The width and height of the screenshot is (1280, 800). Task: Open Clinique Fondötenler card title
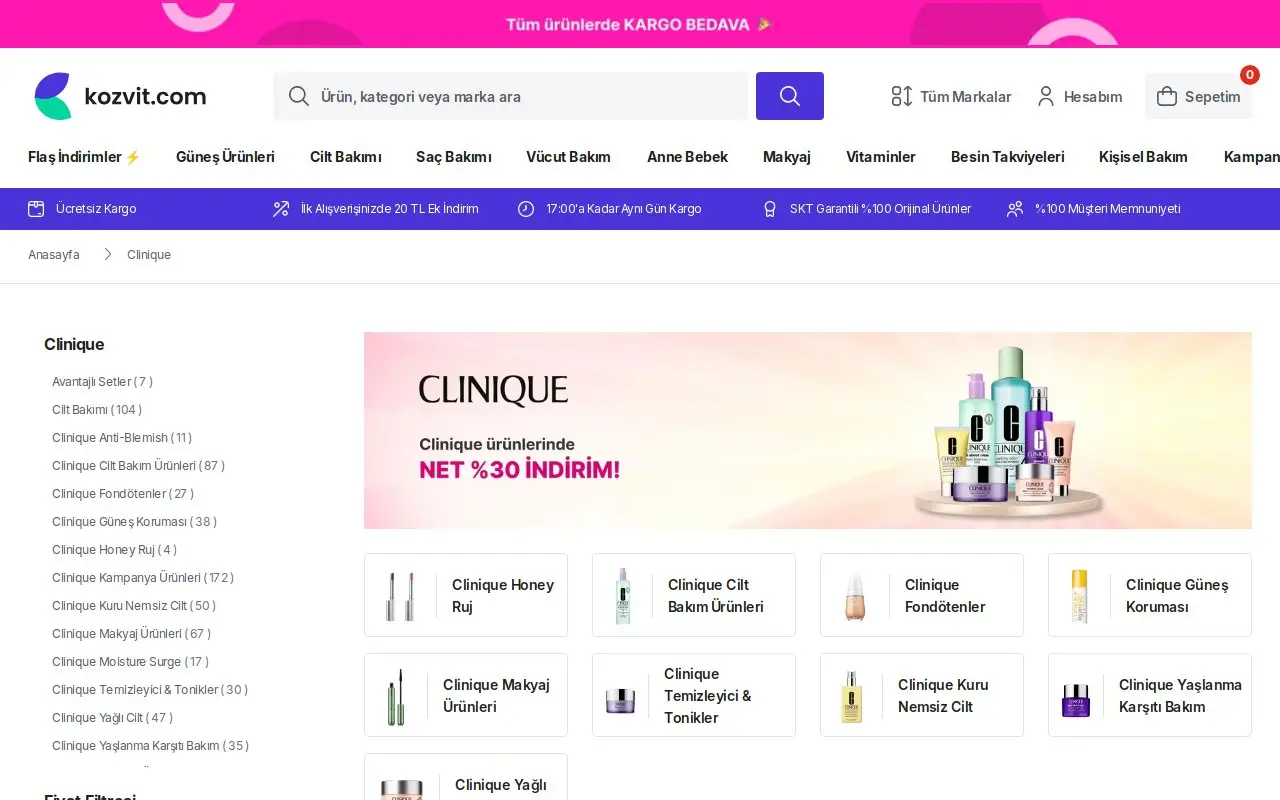click(x=945, y=595)
